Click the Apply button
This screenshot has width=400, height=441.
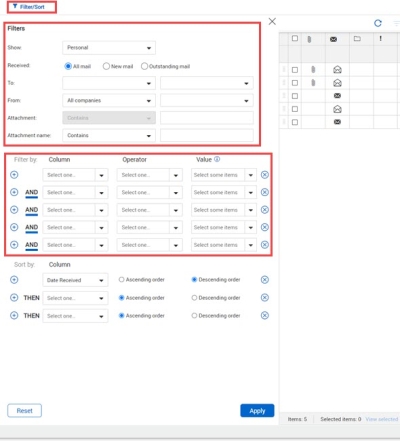[x=257, y=411]
